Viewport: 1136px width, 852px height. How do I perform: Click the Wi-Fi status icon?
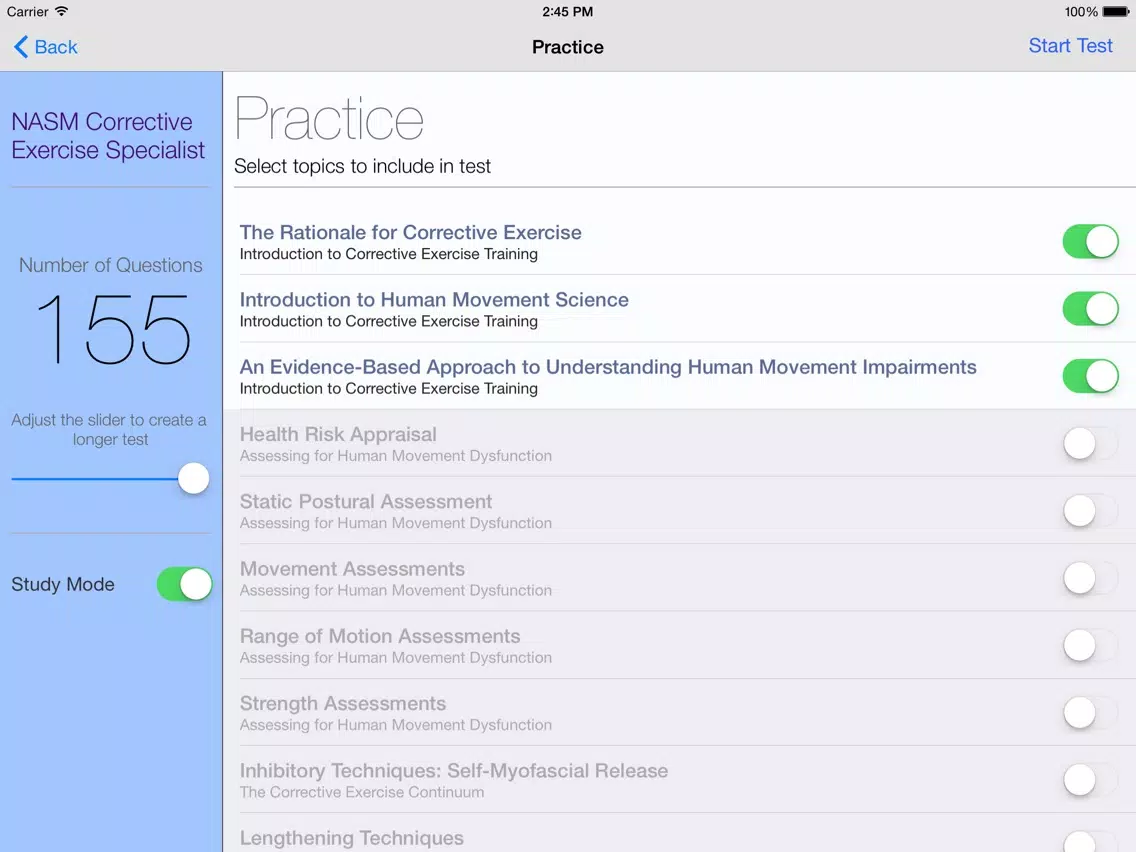click(62, 11)
